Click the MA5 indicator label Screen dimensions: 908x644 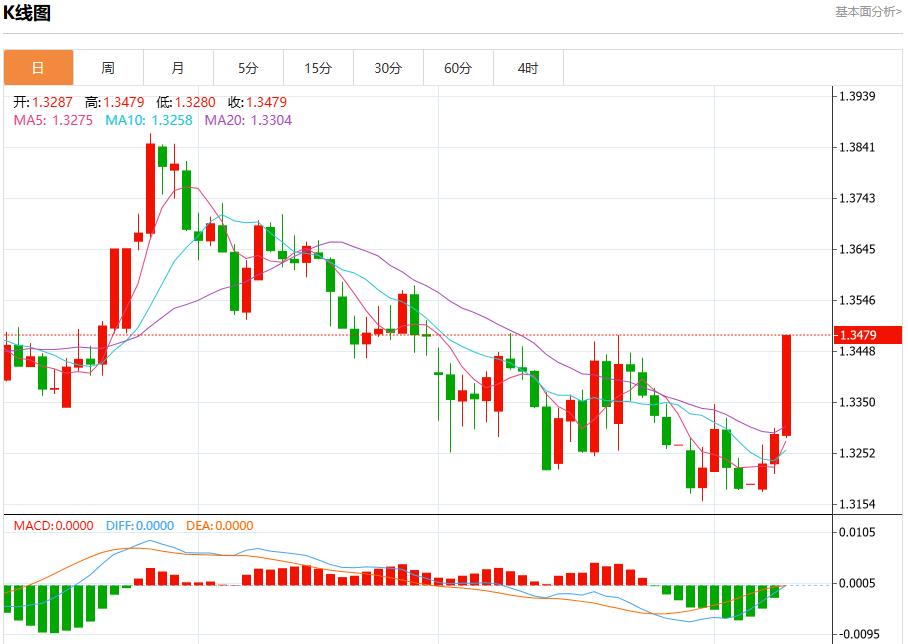pyautogui.click(x=53, y=120)
